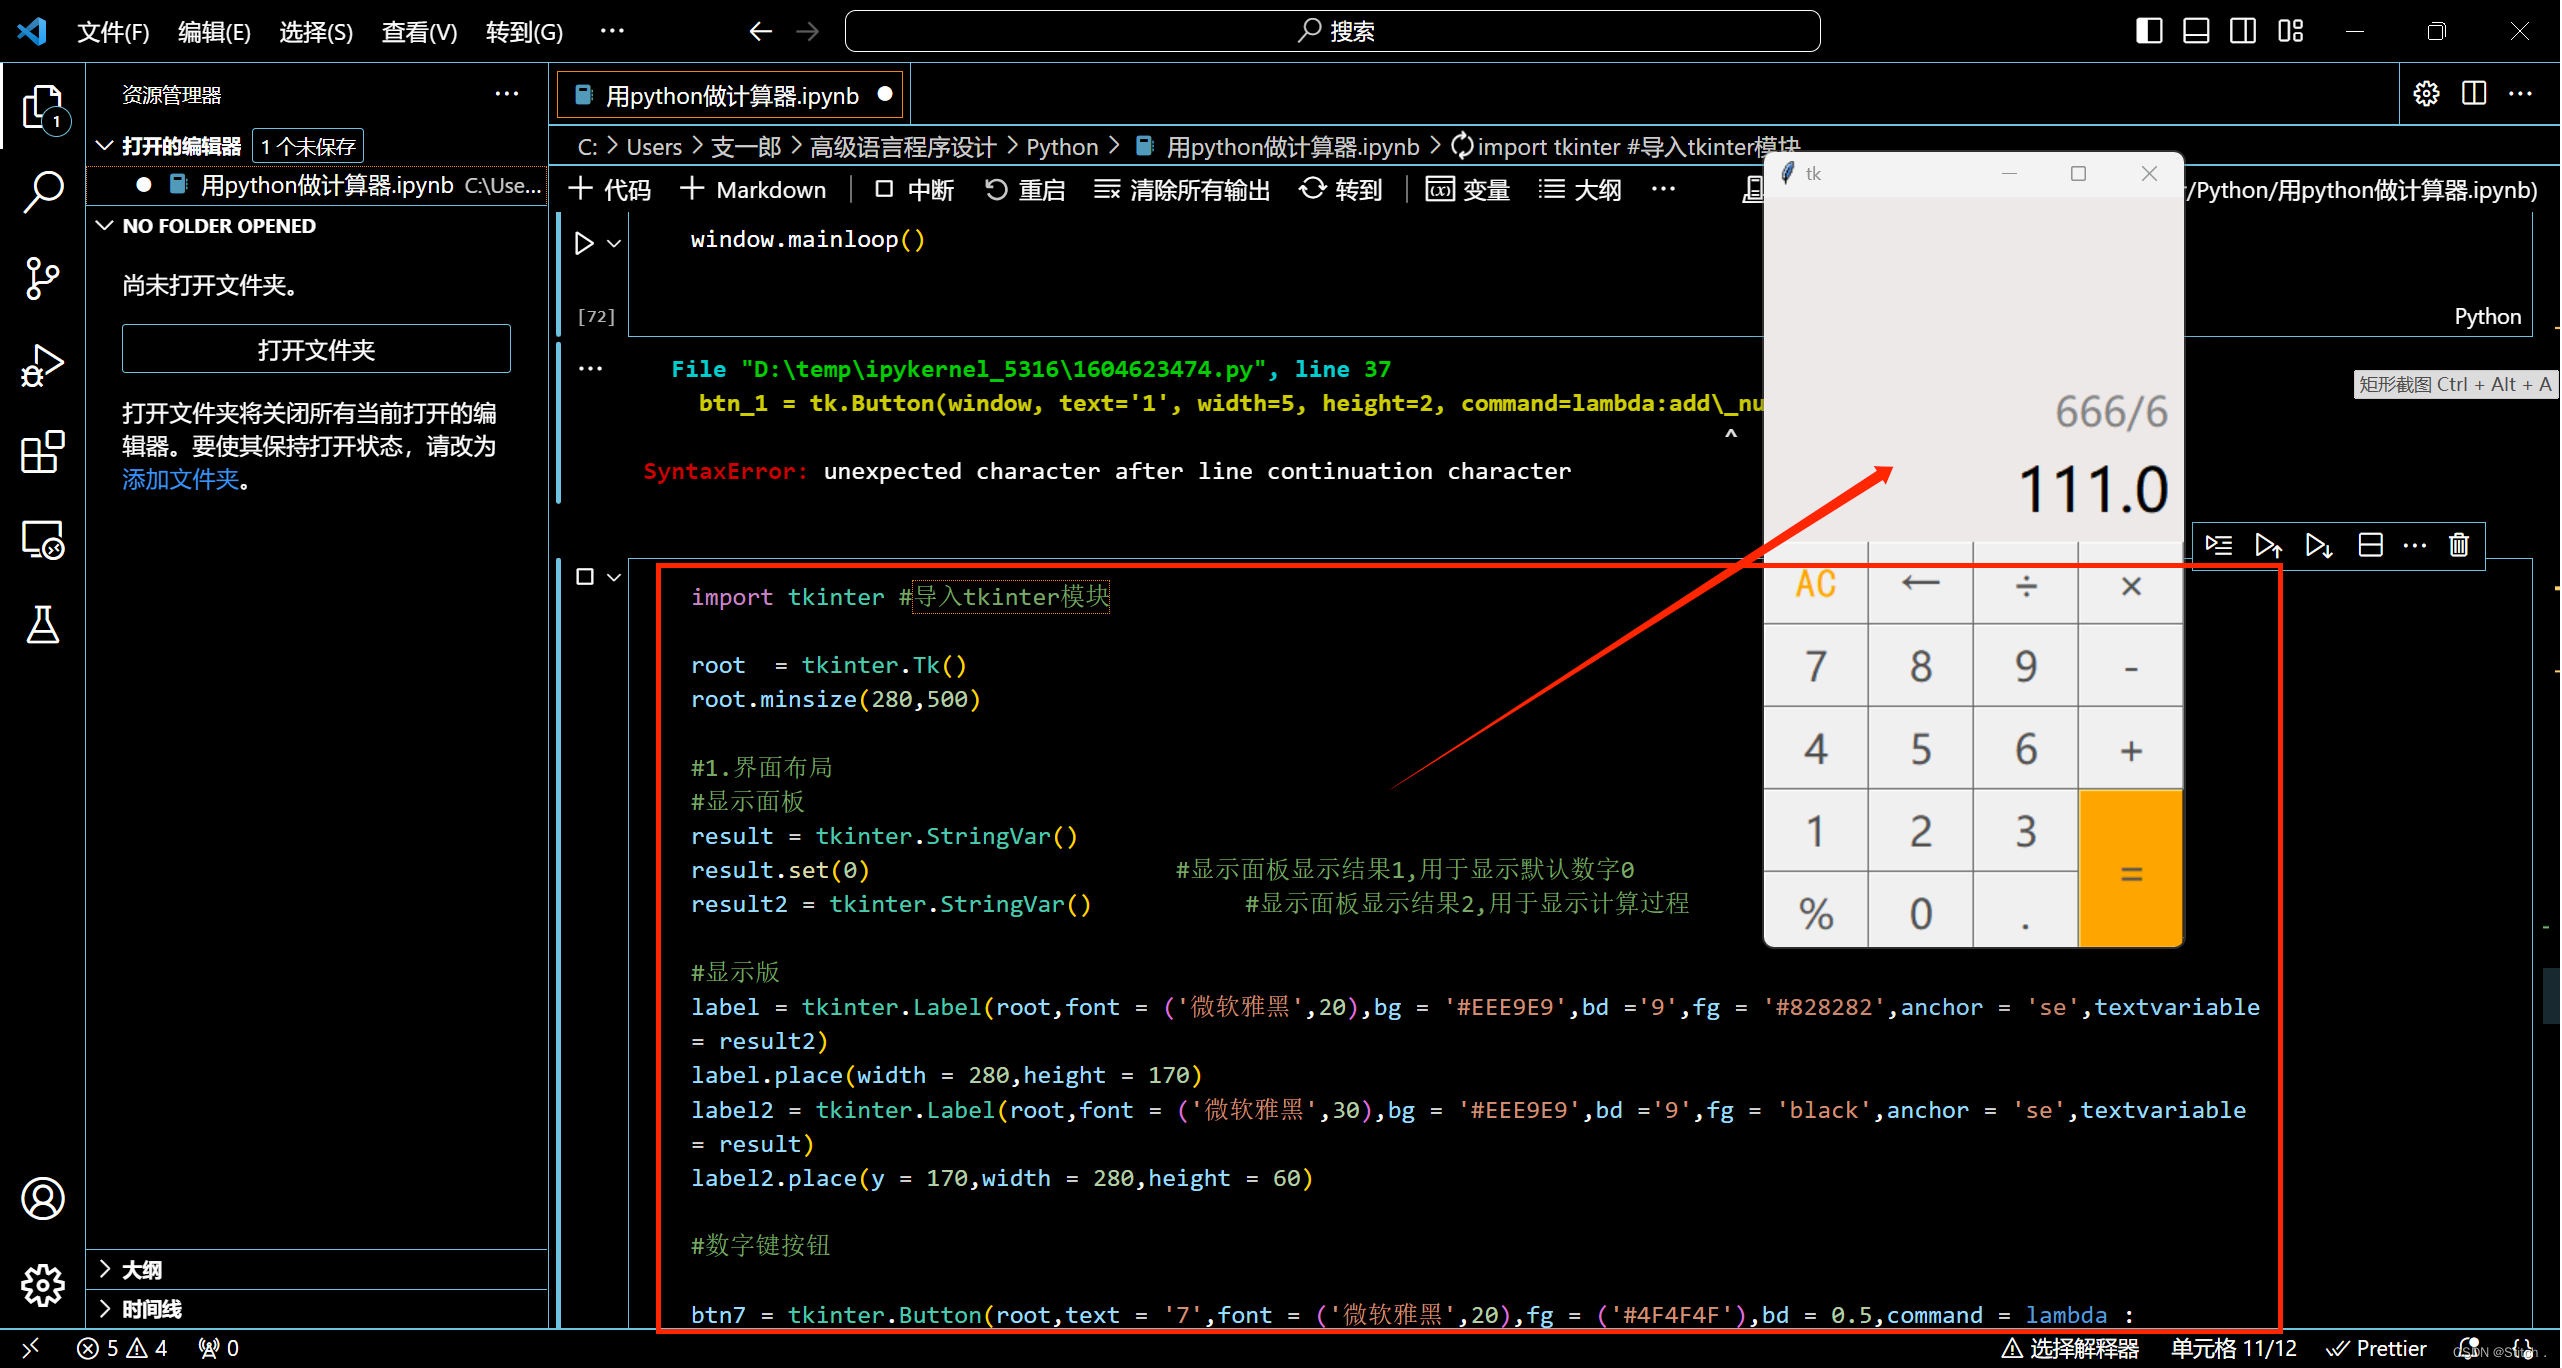Click the Python language mode of cell 72
Viewport: 2562px width, 1368px height.
click(2487, 317)
